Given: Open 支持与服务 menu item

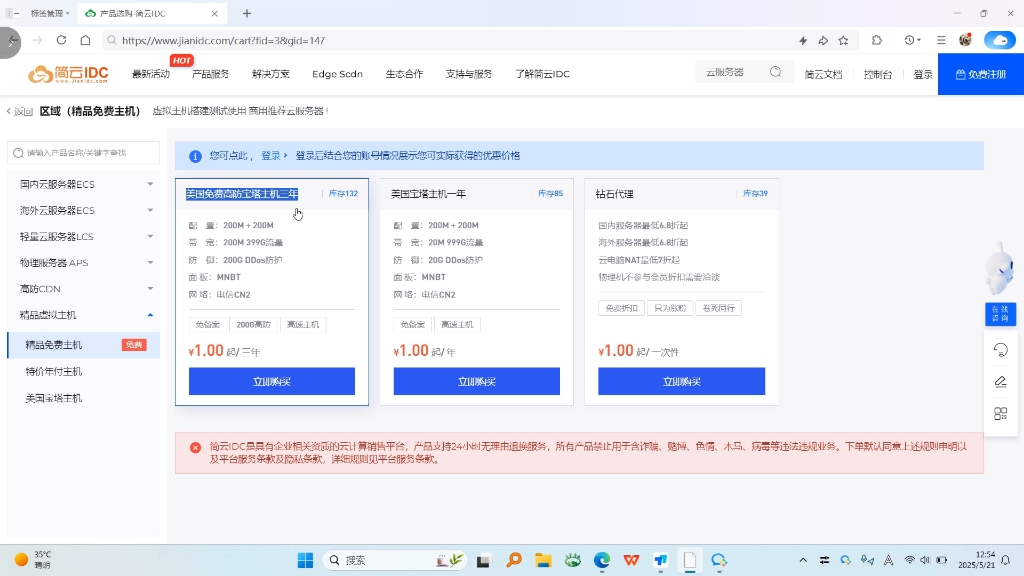Looking at the screenshot, I should (469, 74).
